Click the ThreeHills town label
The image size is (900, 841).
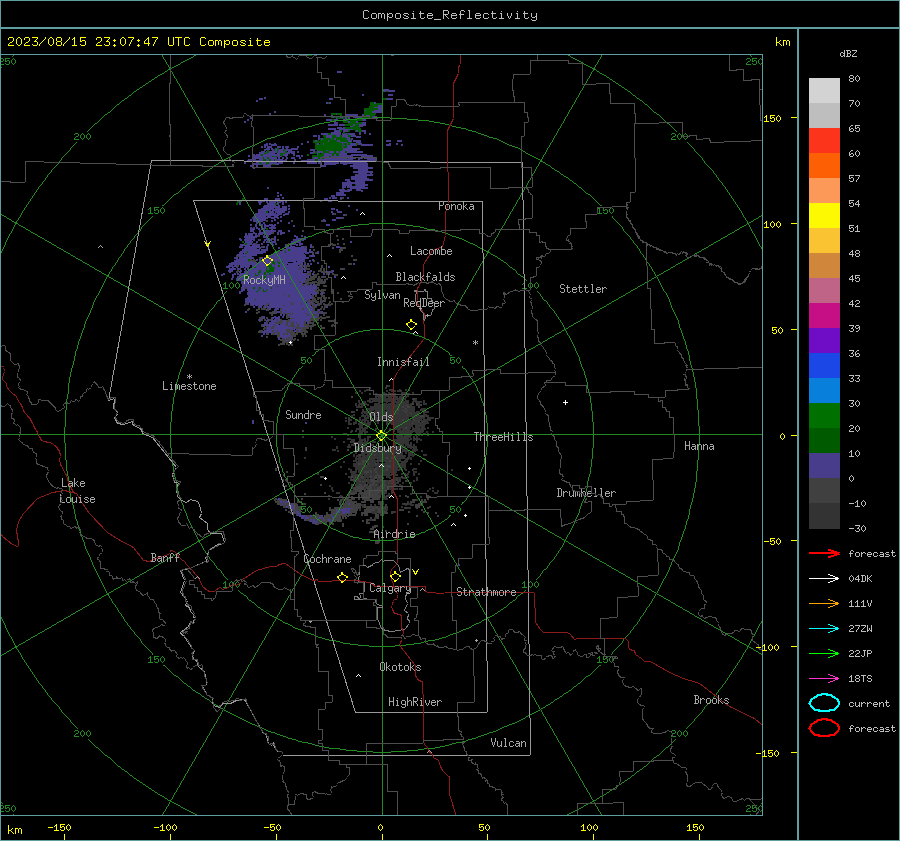[x=503, y=437]
